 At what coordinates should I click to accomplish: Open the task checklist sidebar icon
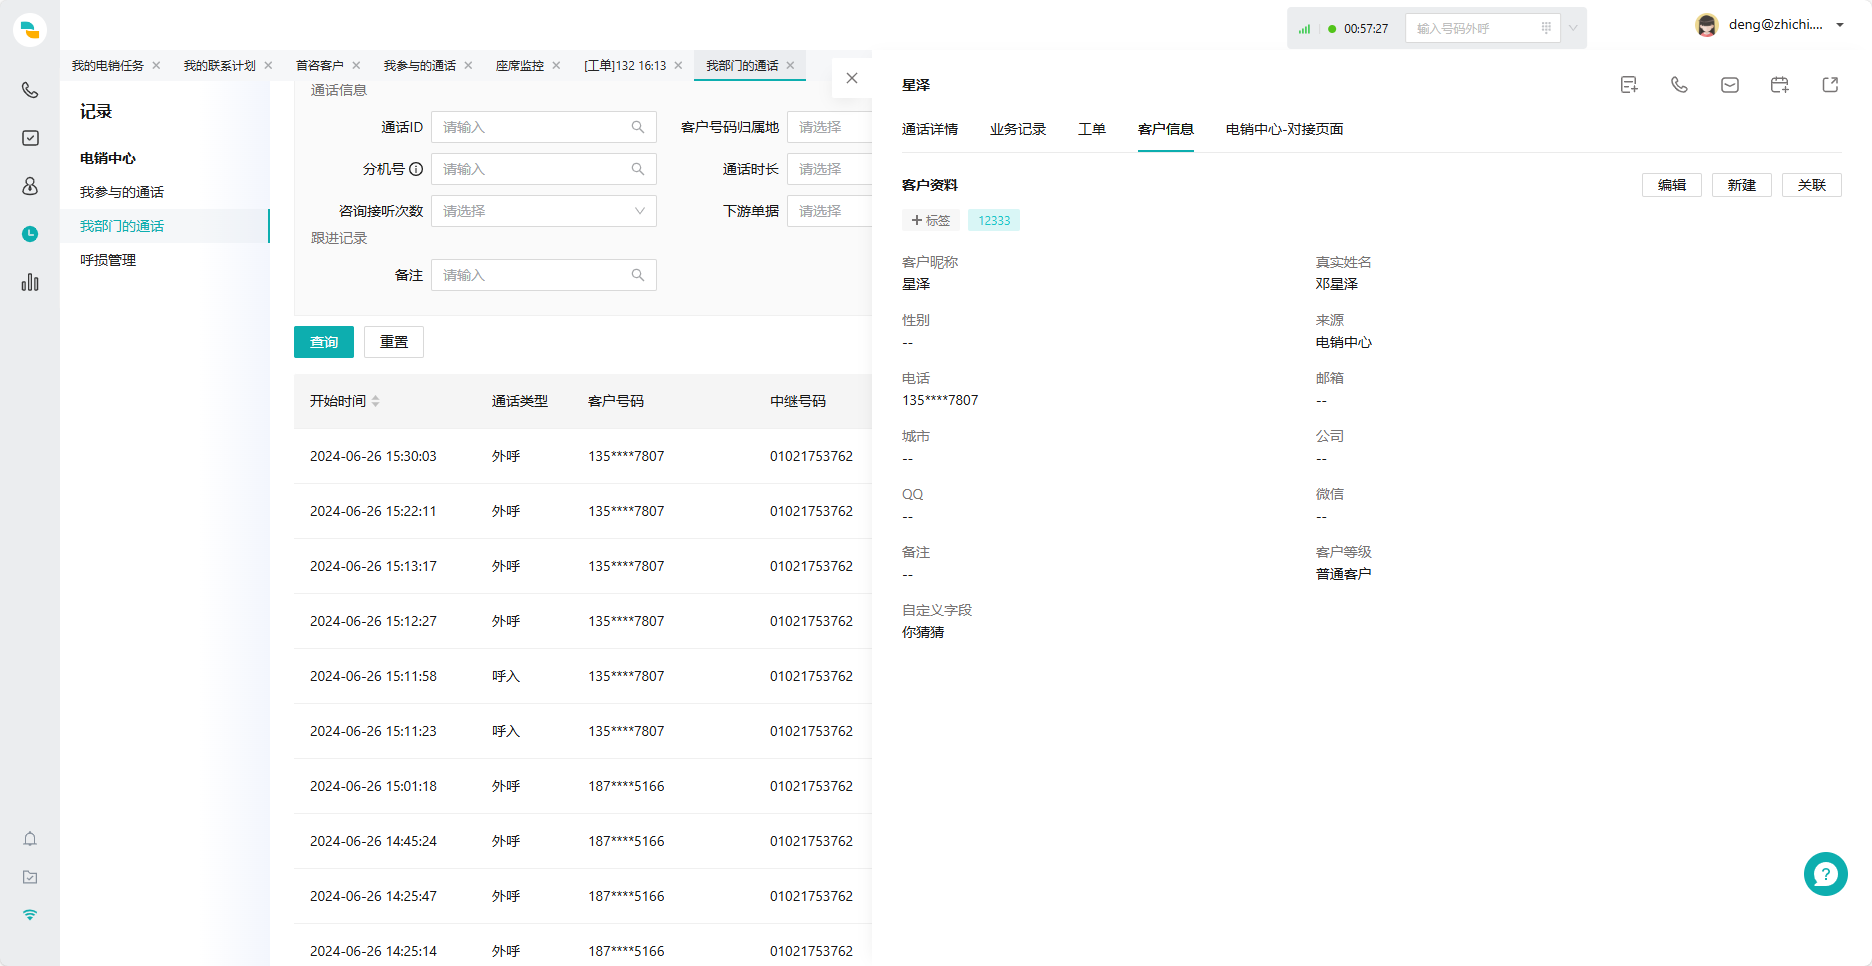click(30, 138)
